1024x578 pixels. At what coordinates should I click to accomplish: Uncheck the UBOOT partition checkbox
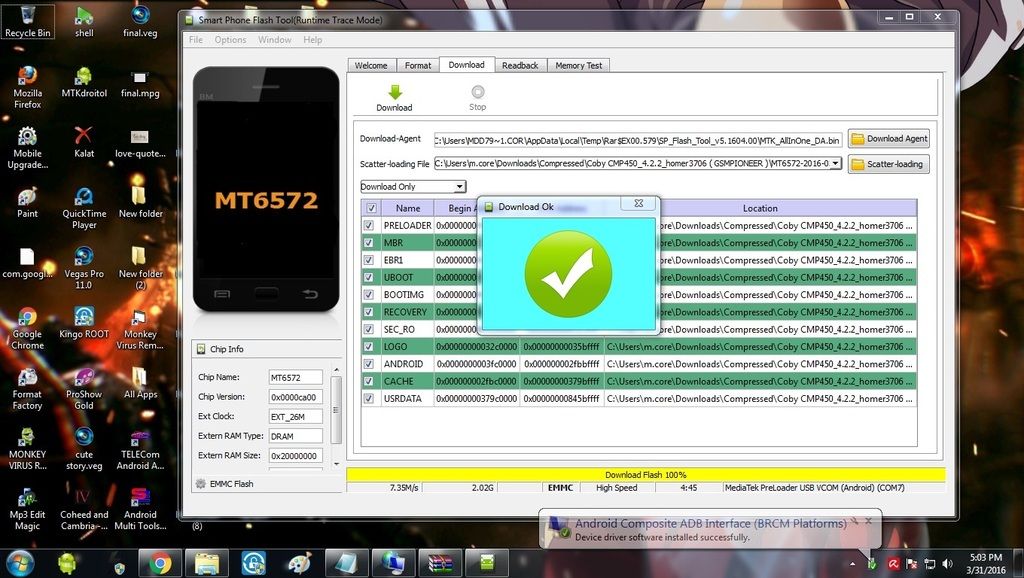pyautogui.click(x=369, y=278)
